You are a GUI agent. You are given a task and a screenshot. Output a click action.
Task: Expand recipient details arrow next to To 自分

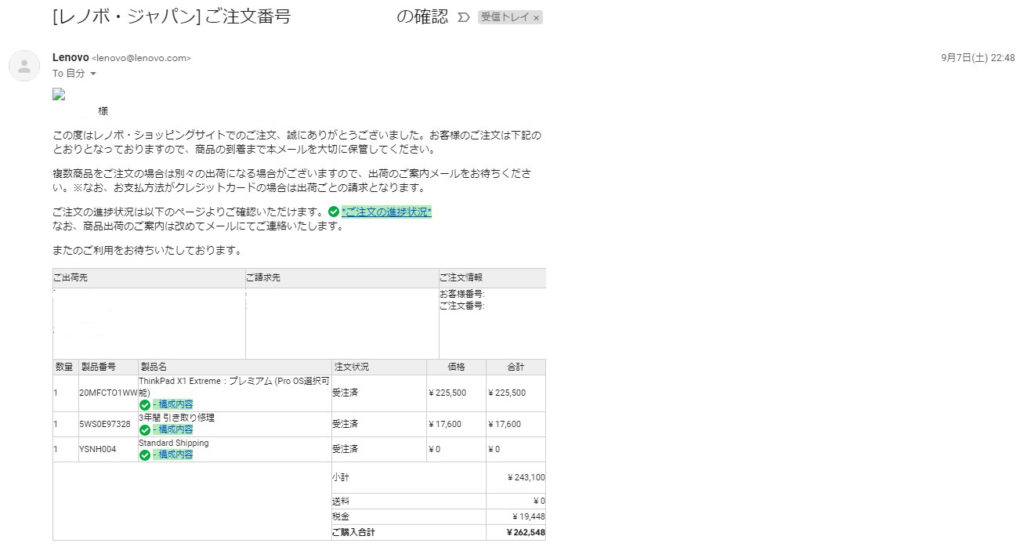(x=93, y=74)
